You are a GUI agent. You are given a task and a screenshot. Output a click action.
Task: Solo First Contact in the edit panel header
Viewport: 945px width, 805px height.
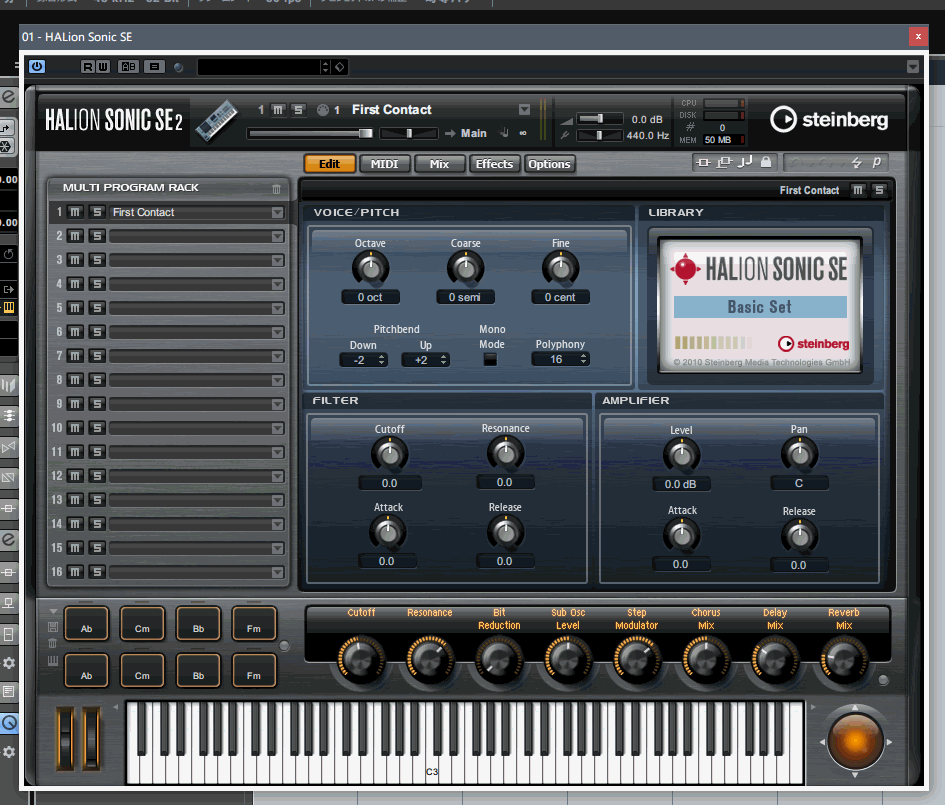point(879,190)
